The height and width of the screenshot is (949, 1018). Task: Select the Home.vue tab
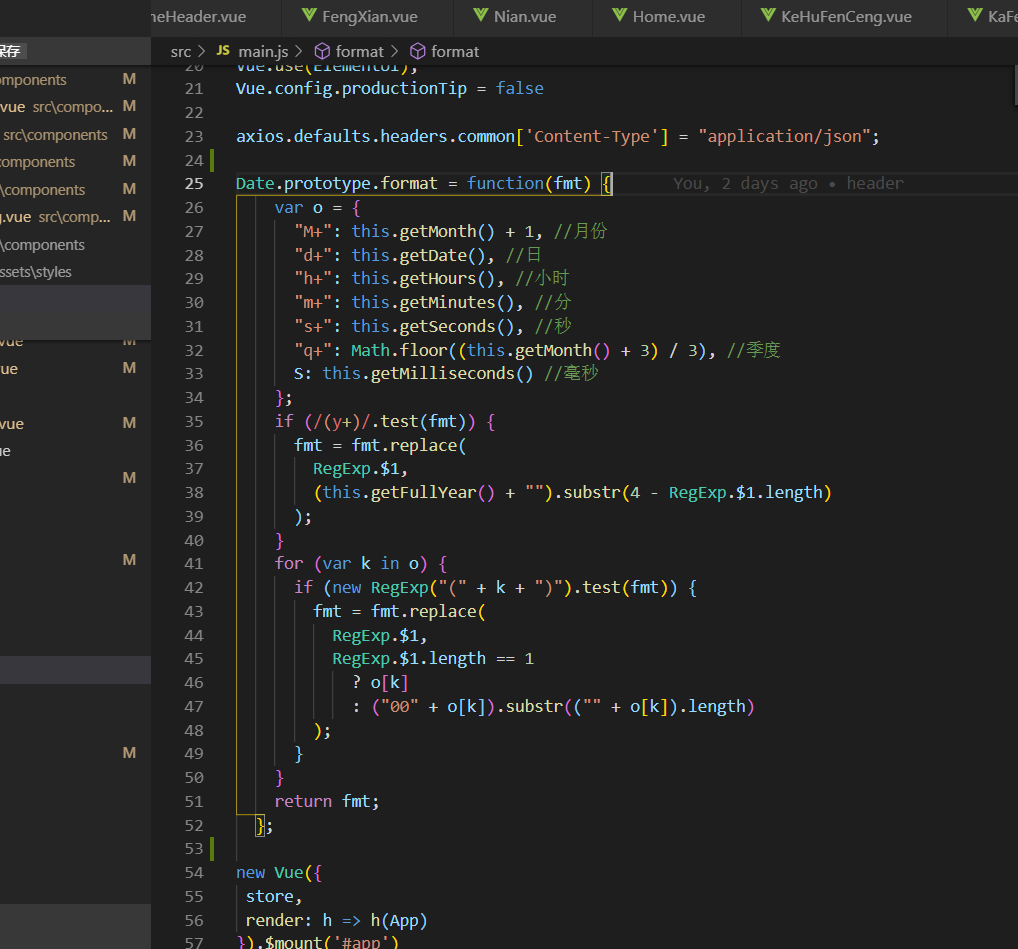667,17
